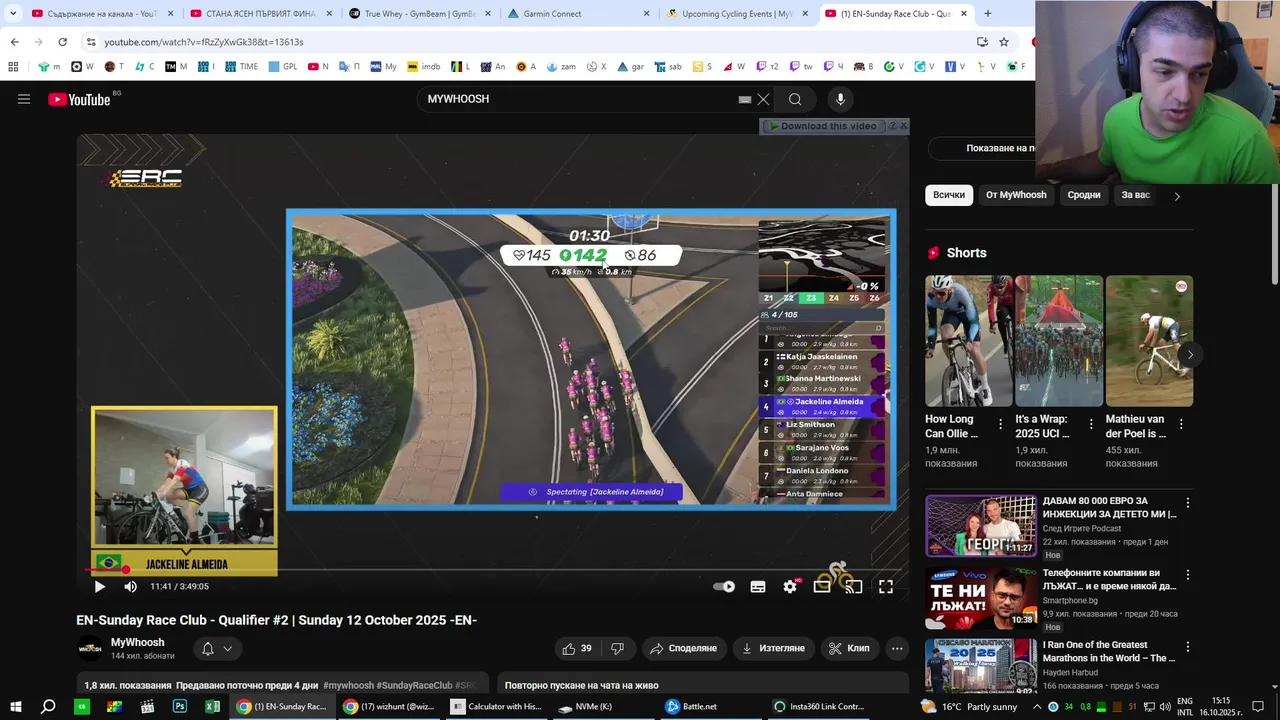Toggle subtitles in video player
Viewport: 1280px width, 720px height.
point(758,587)
